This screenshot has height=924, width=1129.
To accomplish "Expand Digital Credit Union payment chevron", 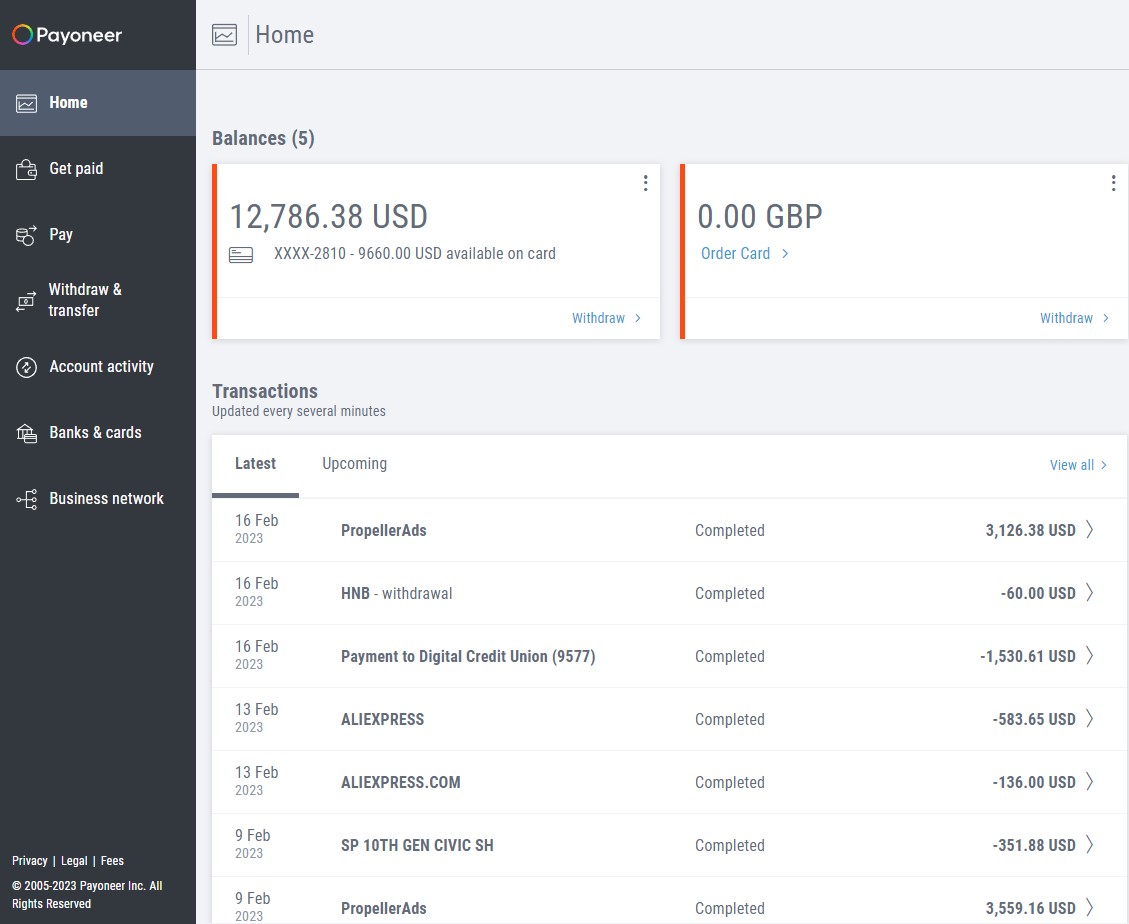I will [1089, 655].
